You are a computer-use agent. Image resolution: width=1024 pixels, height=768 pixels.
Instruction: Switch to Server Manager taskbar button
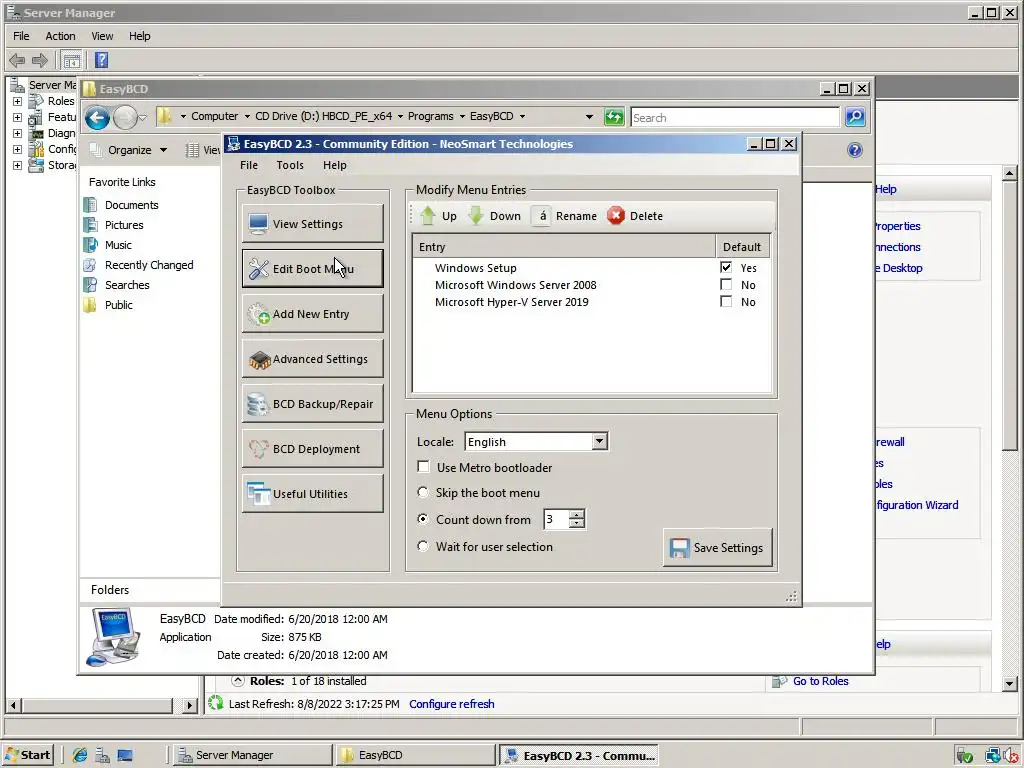(x=252, y=755)
